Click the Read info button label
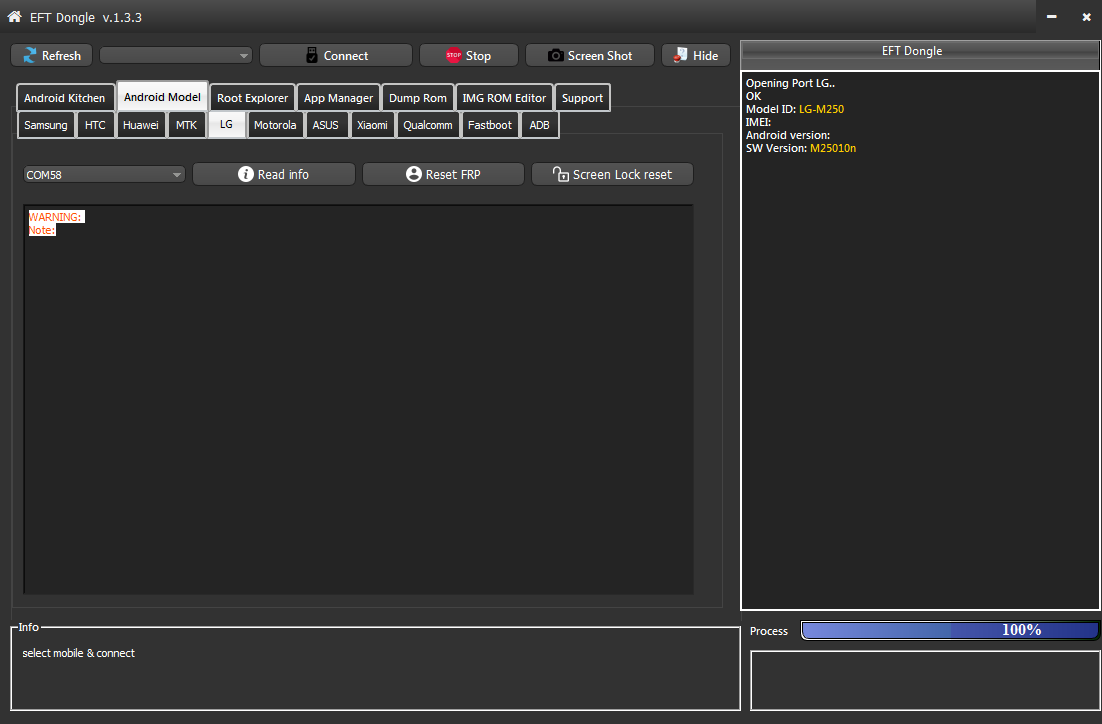This screenshot has height=724, width=1102. click(283, 174)
